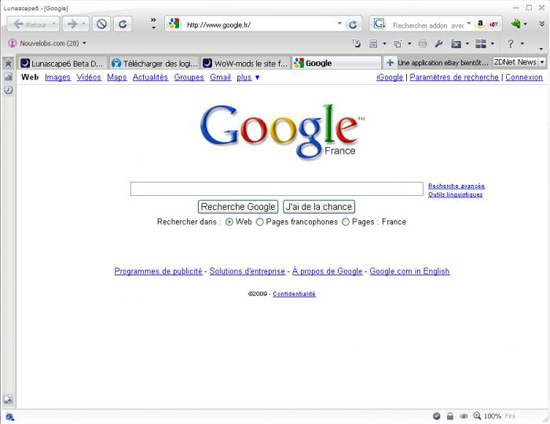Click the wrench tools icon
The width and height of the screenshot is (550, 424).
pos(438,43)
